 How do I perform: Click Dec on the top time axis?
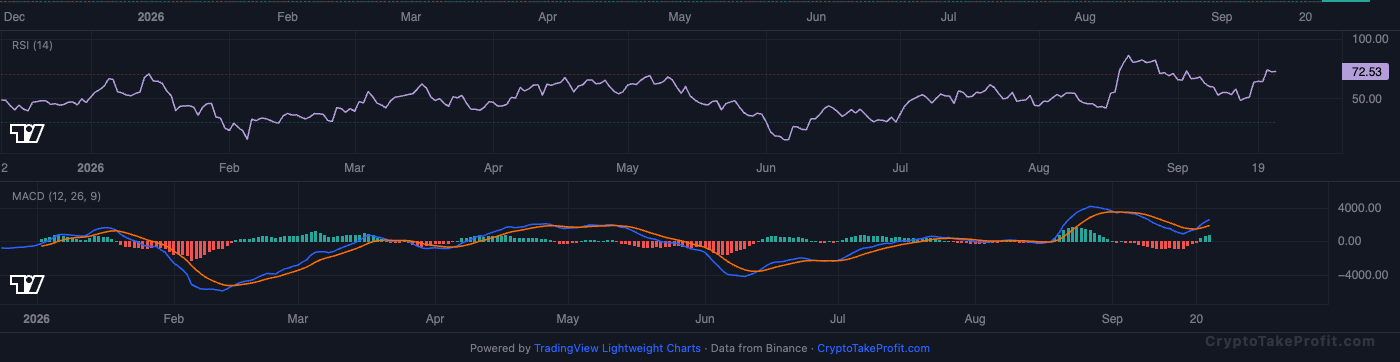[15, 17]
